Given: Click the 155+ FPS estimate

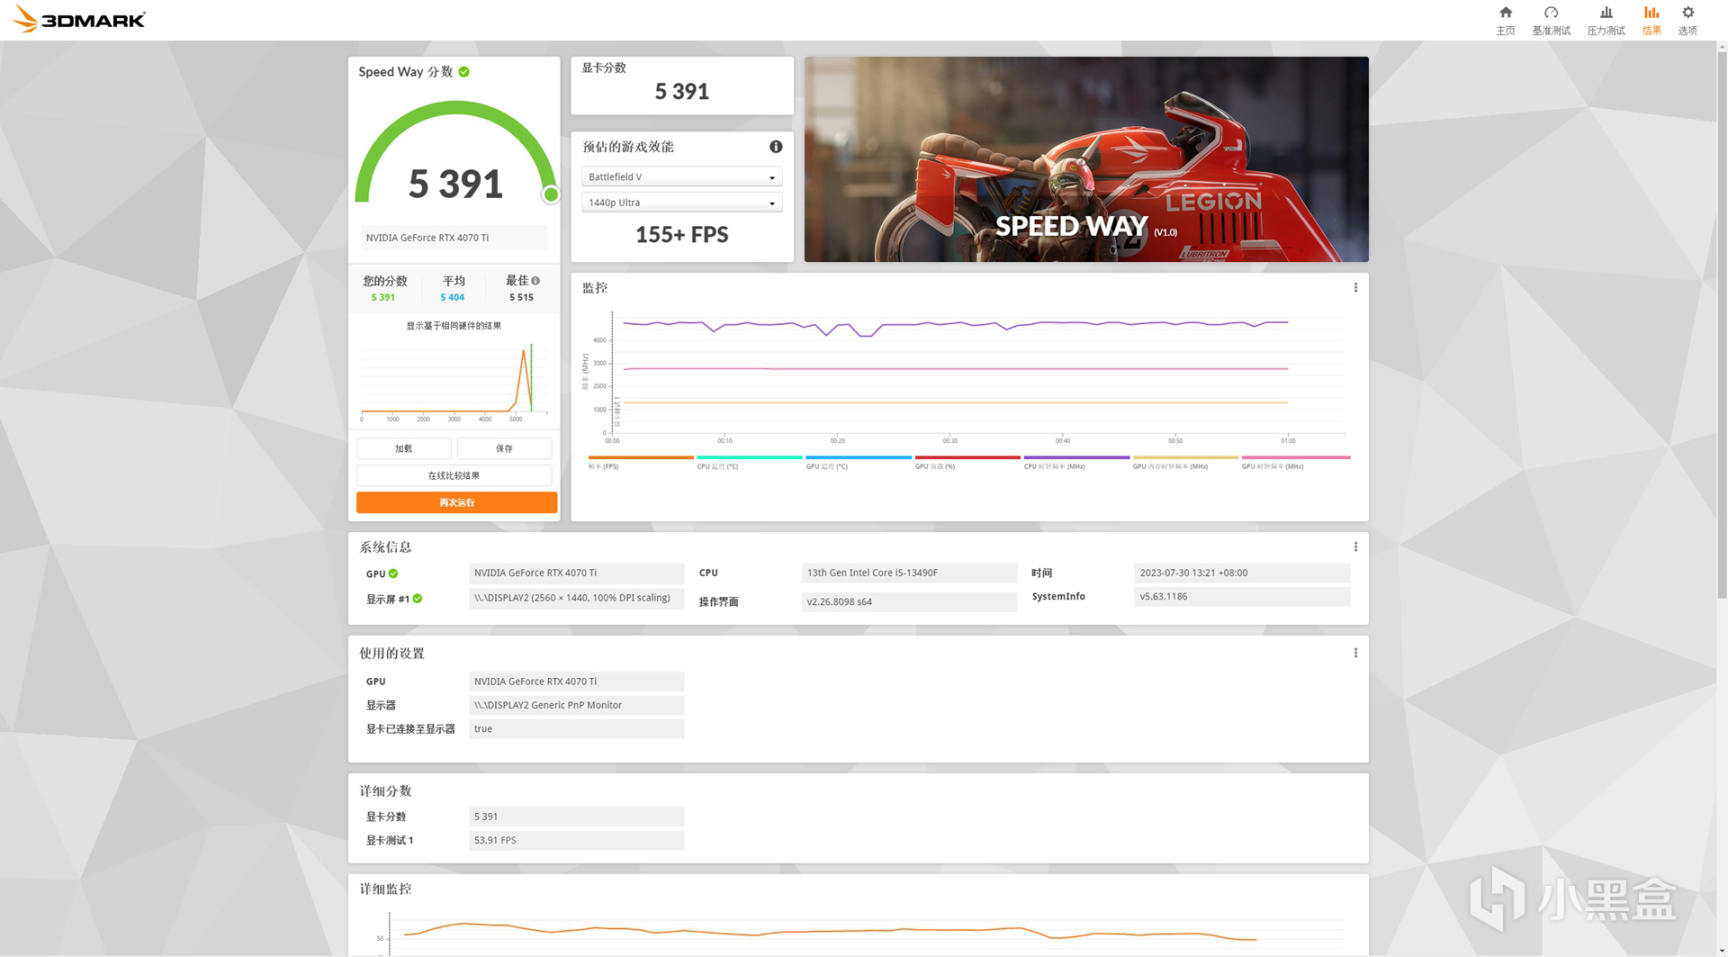Looking at the screenshot, I should (682, 235).
